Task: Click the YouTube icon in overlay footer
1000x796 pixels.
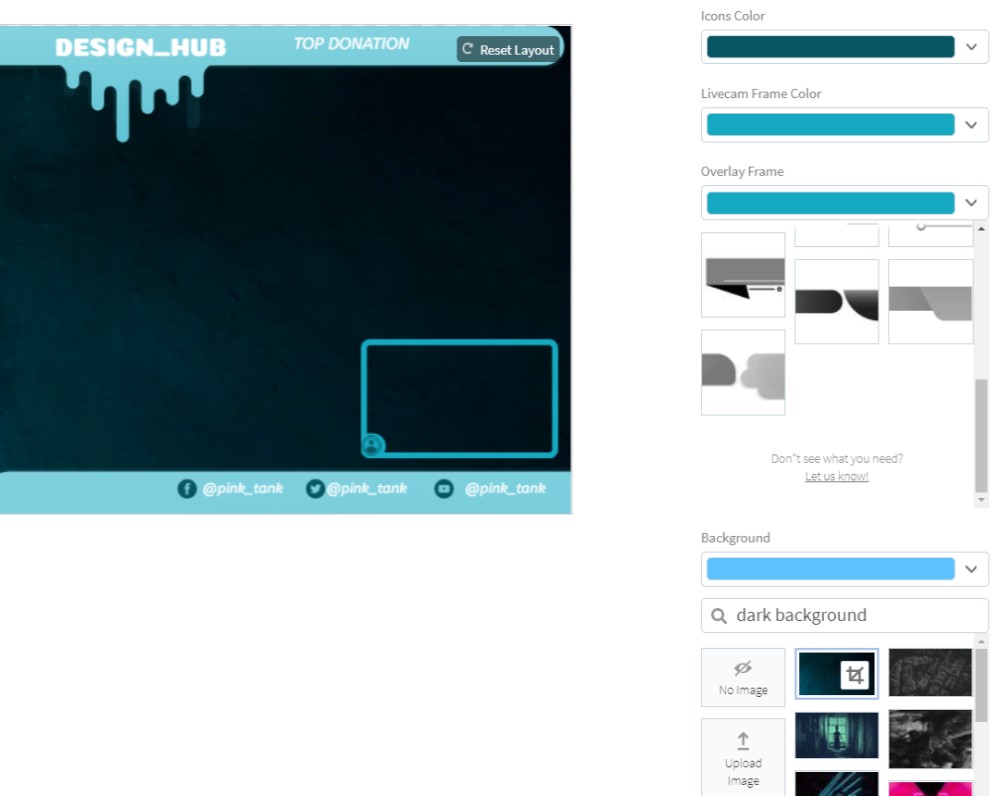Action: click(x=444, y=488)
